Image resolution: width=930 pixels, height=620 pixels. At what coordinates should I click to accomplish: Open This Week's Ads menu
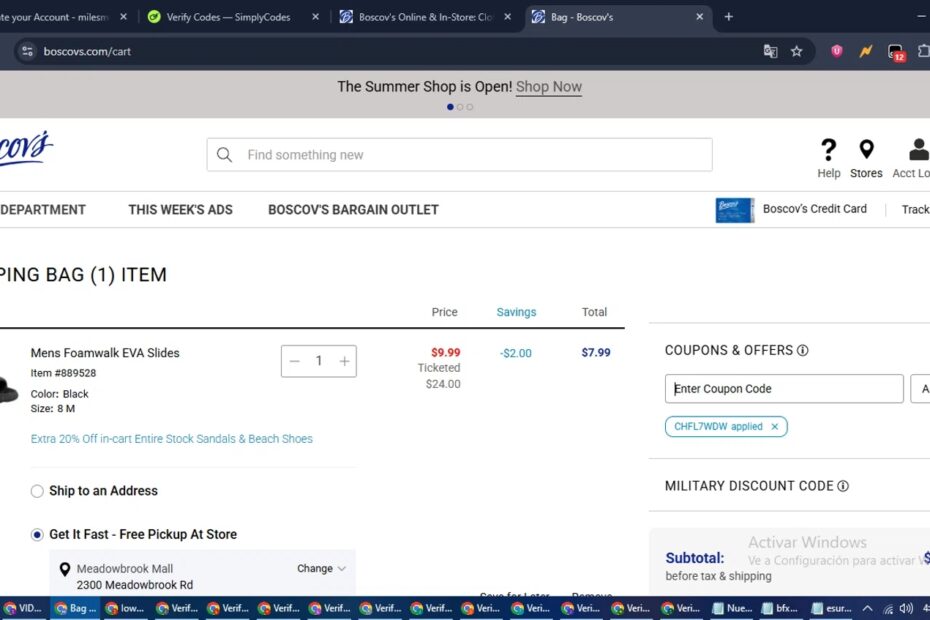[x=180, y=209]
